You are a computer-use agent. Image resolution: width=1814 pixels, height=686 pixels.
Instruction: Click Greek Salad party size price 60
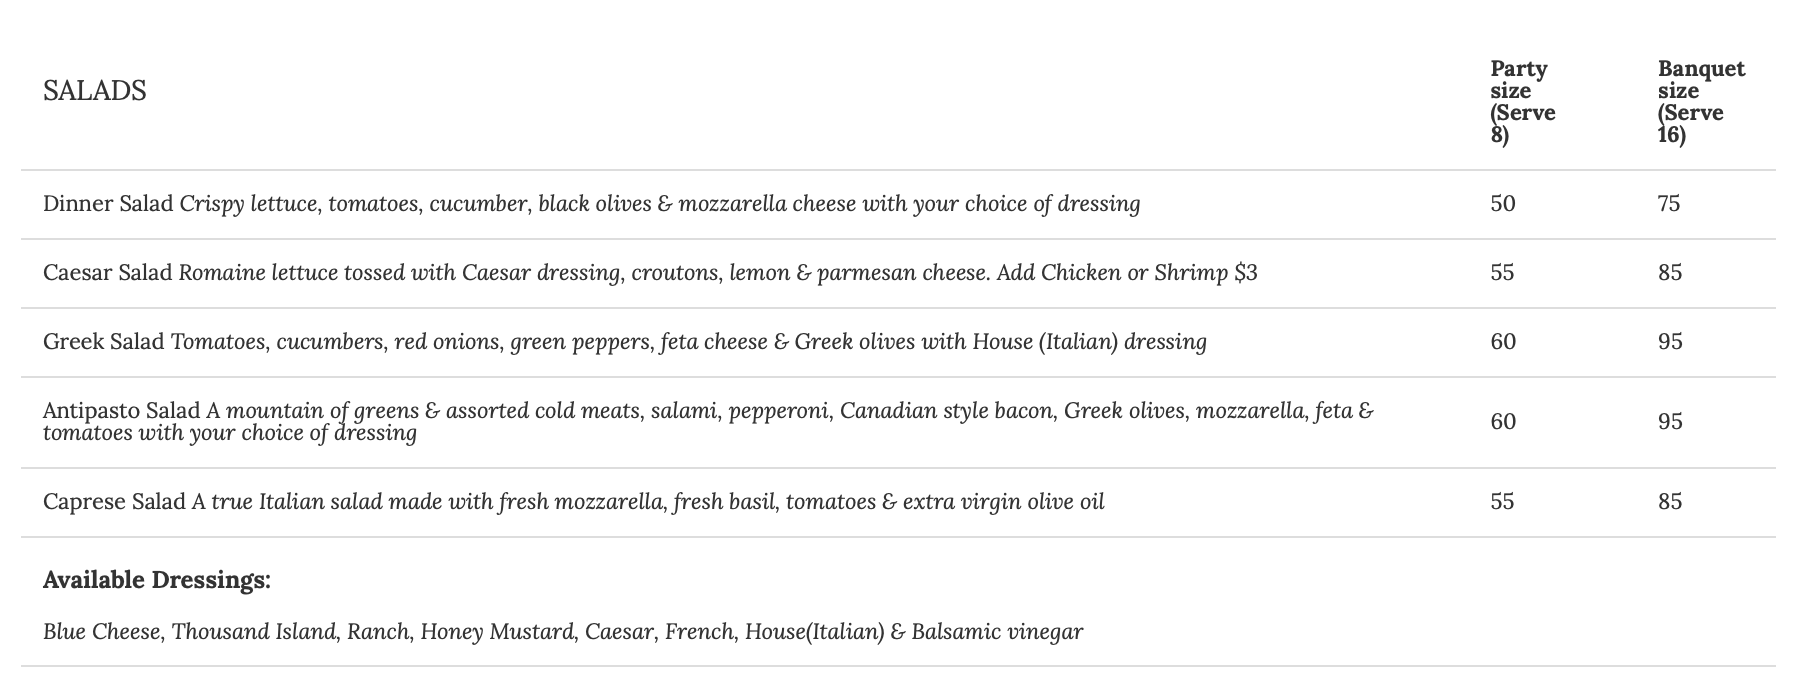[1502, 342]
